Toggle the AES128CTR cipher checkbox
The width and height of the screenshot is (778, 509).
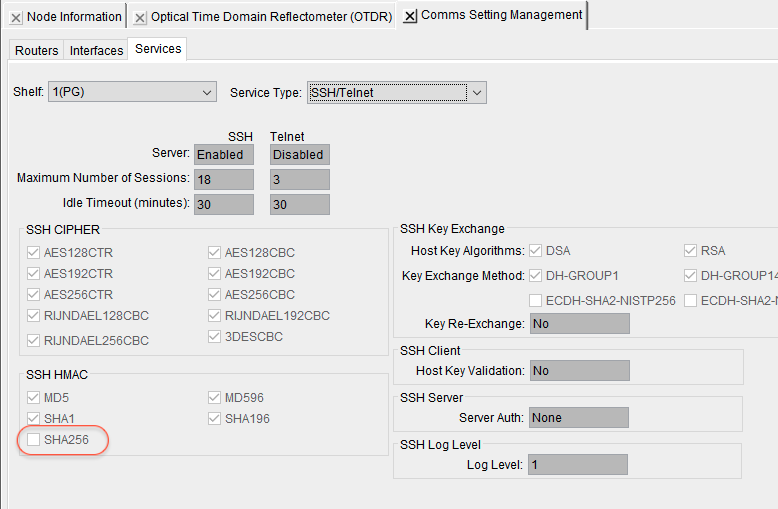click(x=33, y=253)
